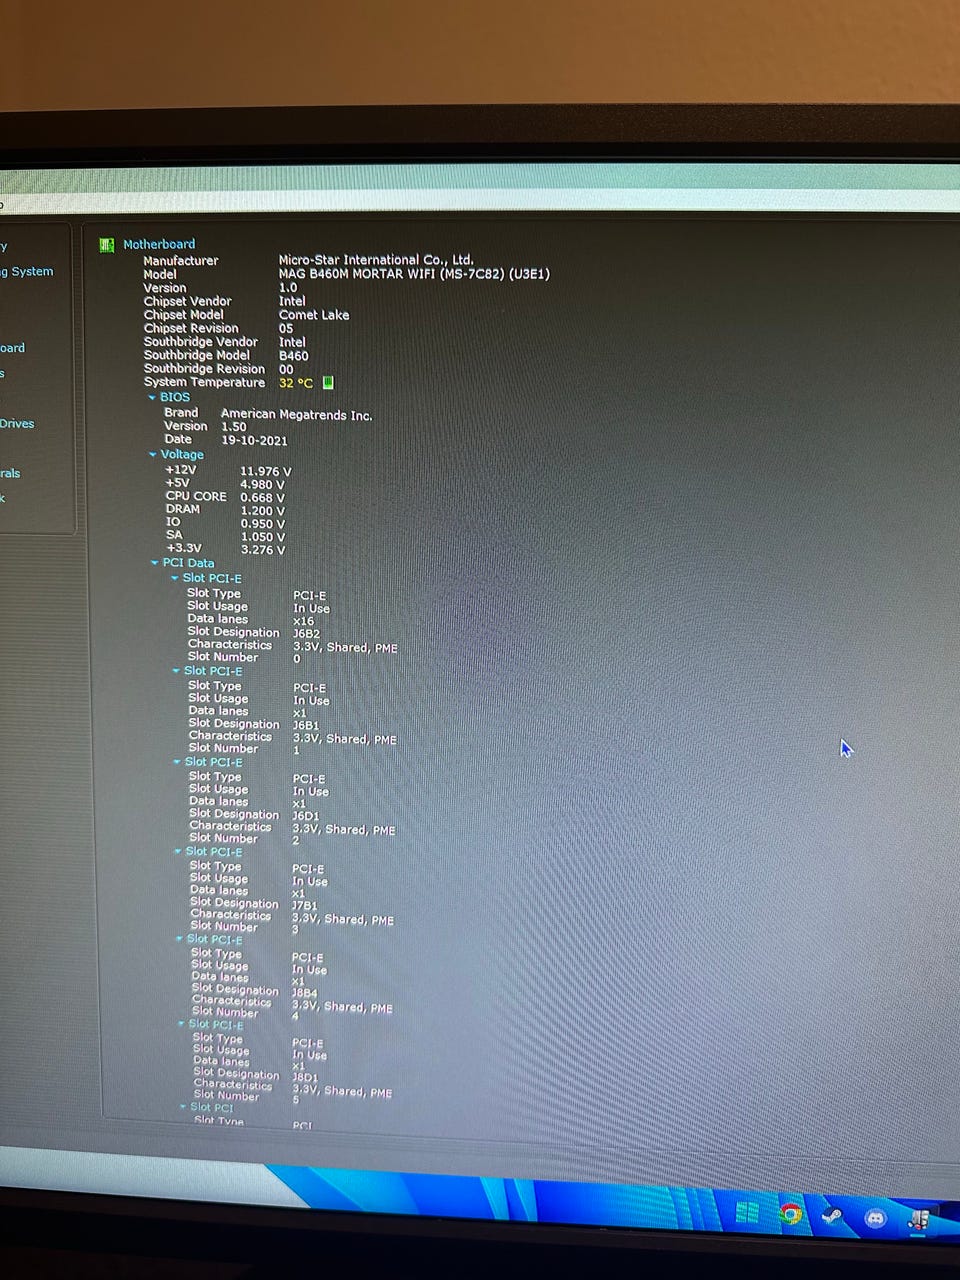
Task: Click the Data lanes value x16
Action: pyautogui.click(x=304, y=621)
